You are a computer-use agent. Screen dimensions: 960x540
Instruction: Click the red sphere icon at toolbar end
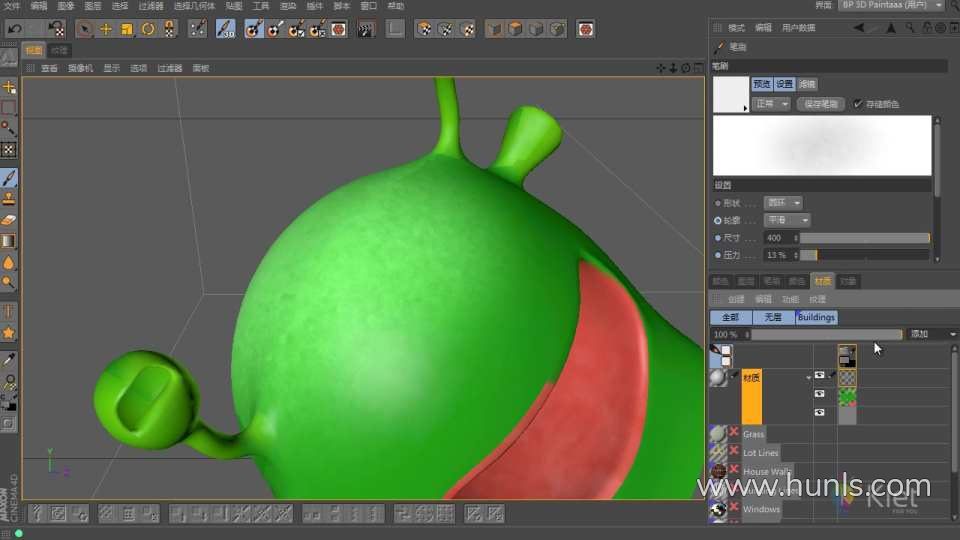(585, 29)
